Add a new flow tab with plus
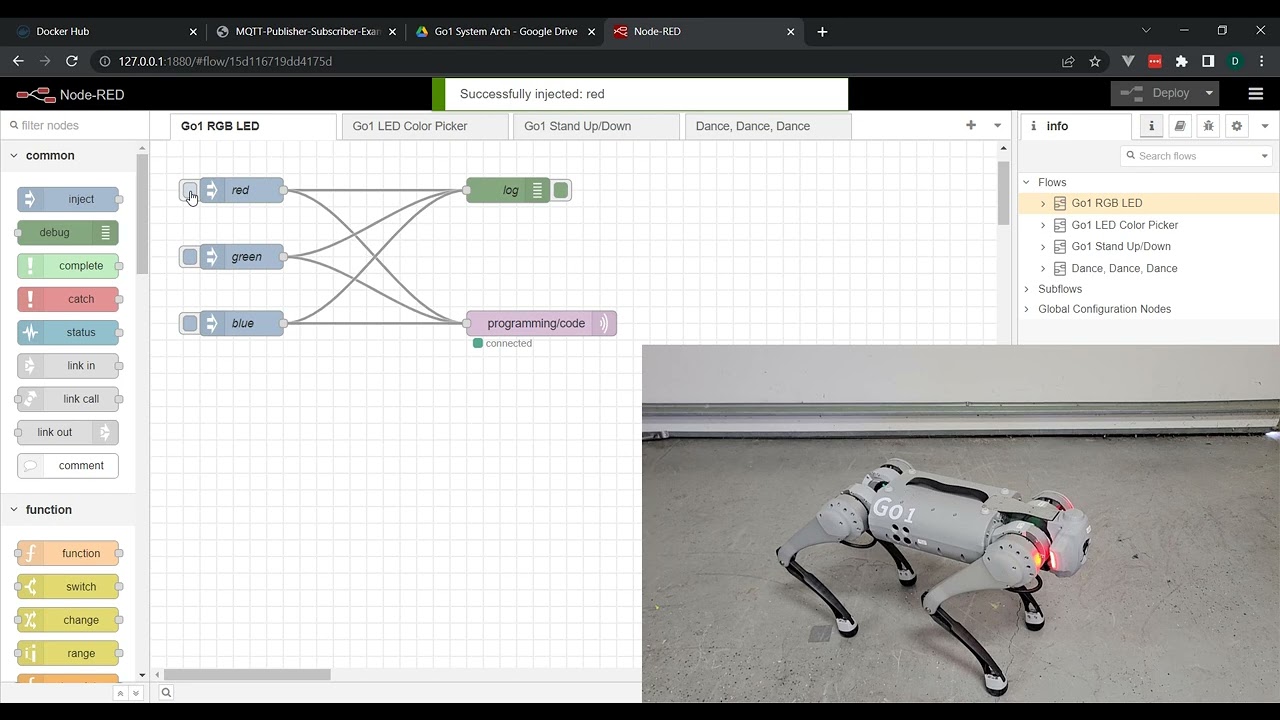 tap(970, 125)
